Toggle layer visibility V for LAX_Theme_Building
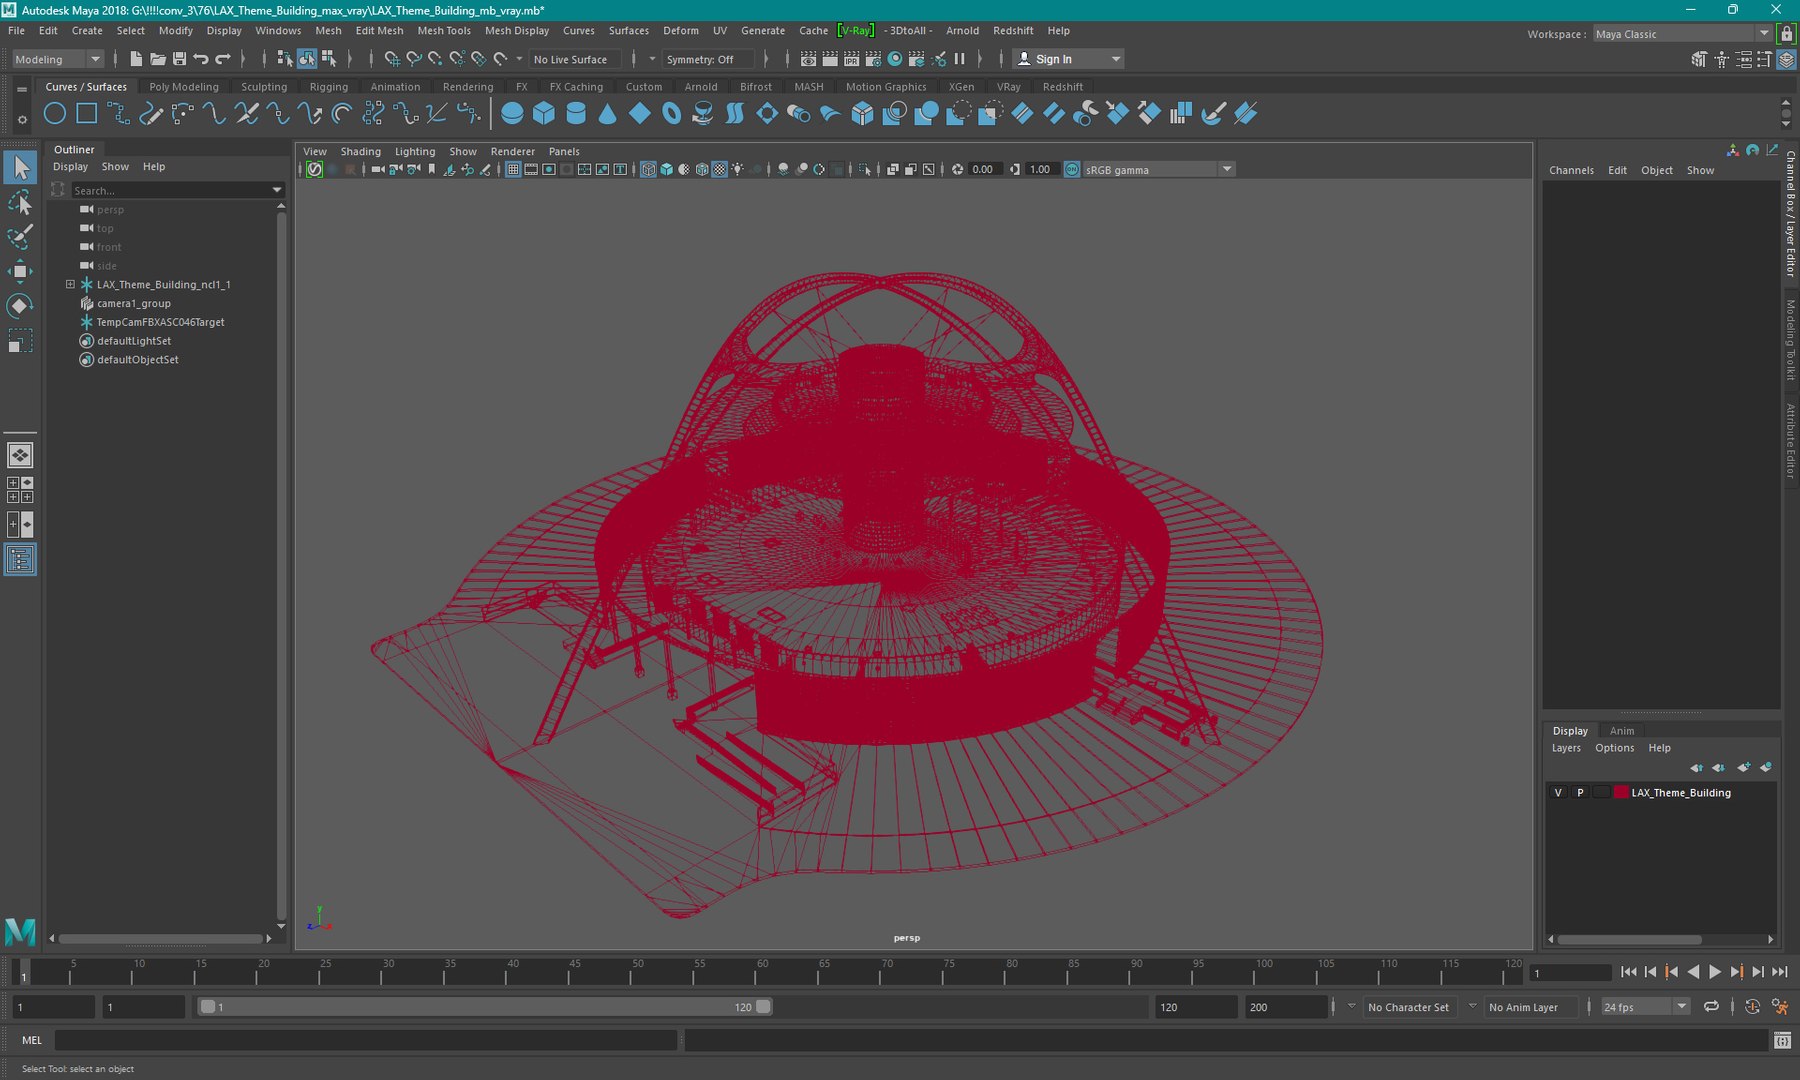Screen dimensions: 1800x1080 [x=1557, y=792]
